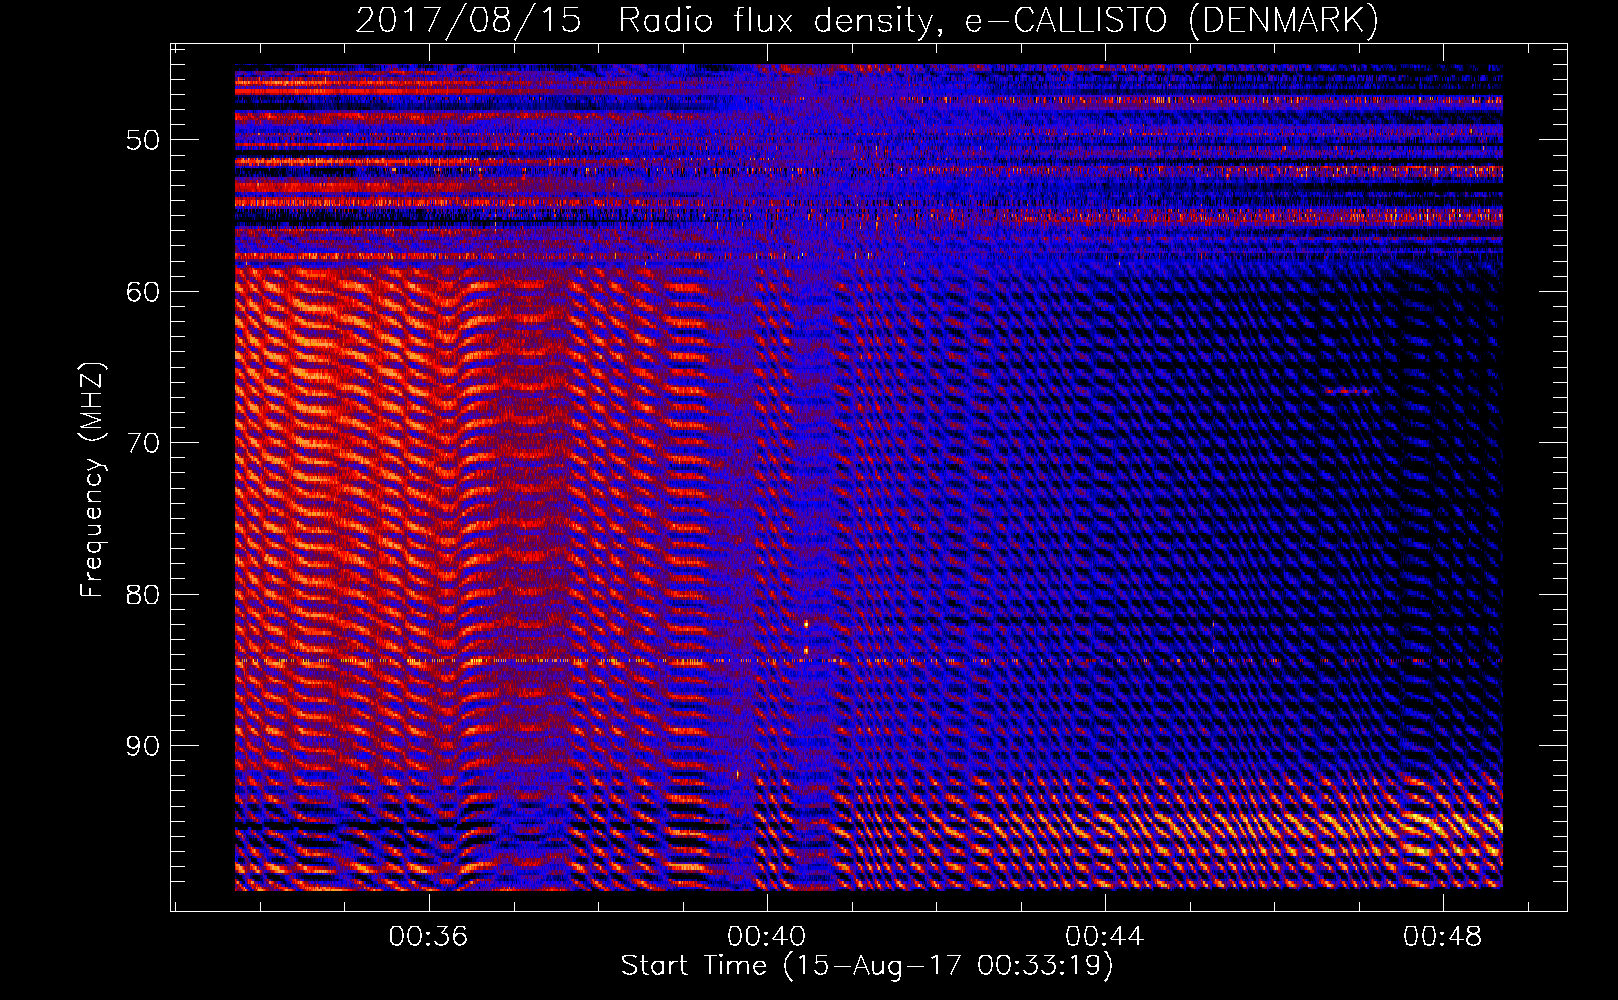The width and height of the screenshot is (1618, 1000).
Task: Click the plot title '2017/08/15 Radio flux density'
Action: click(x=866, y=20)
